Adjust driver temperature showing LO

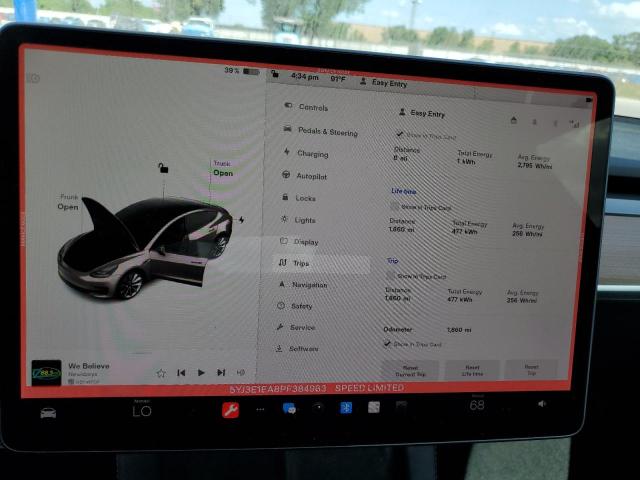142,411
